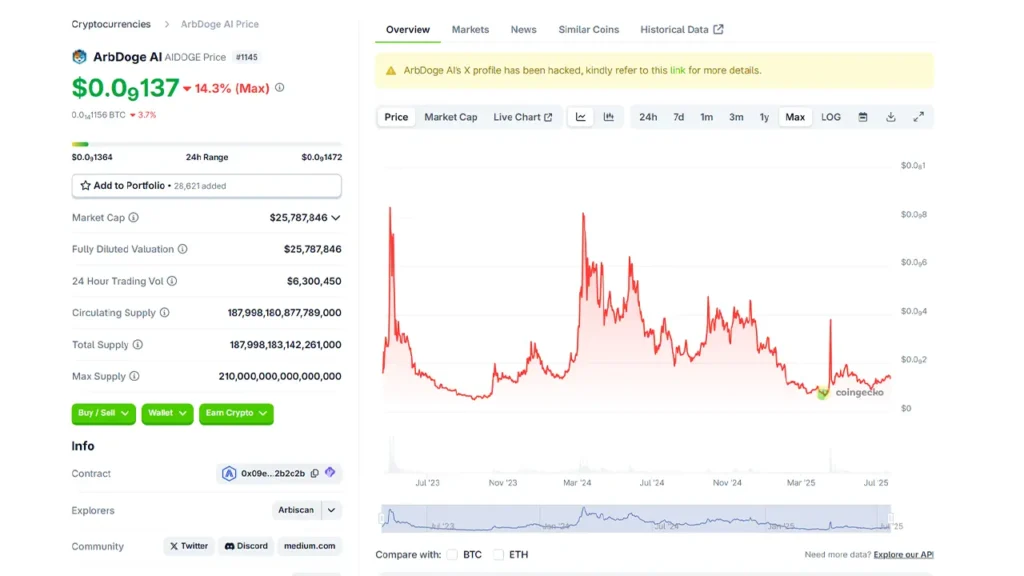The height and width of the screenshot is (576, 1024).
Task: Select the Market Cap chart tab
Action: point(451,117)
